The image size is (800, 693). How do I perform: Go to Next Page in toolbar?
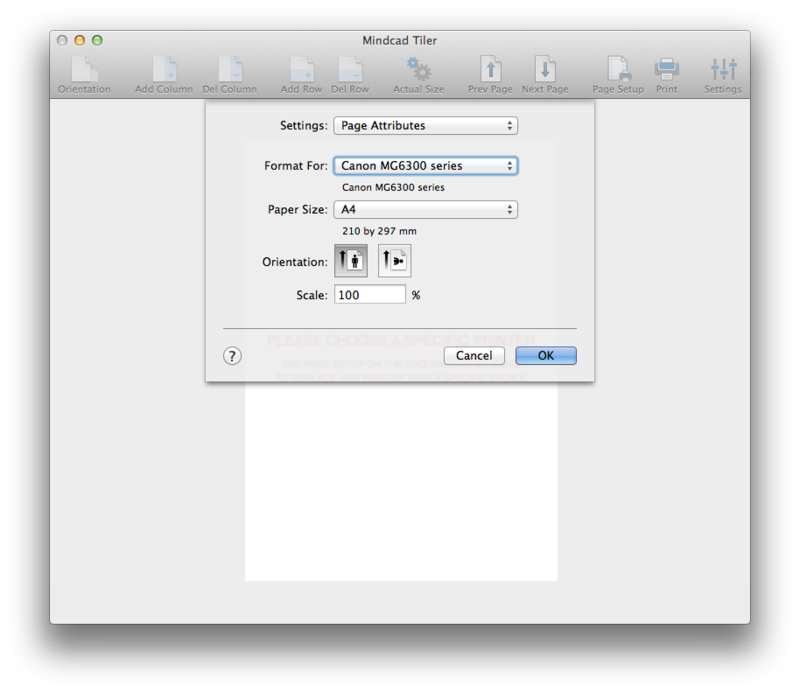(545, 70)
